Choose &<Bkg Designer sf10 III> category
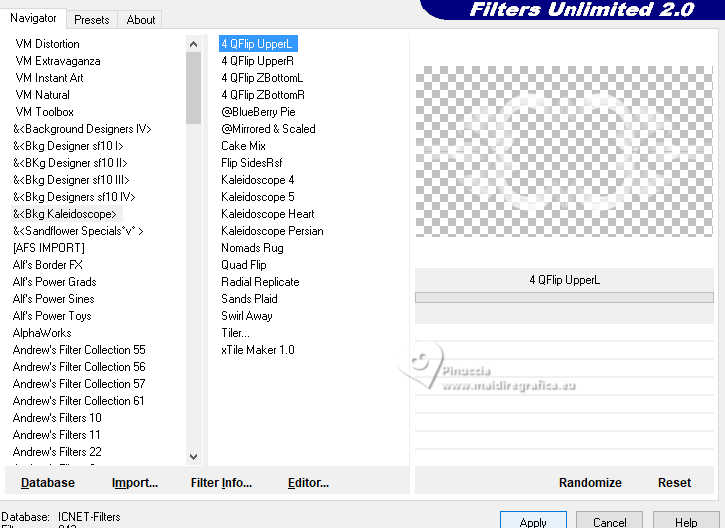725x528 pixels. (x=71, y=180)
